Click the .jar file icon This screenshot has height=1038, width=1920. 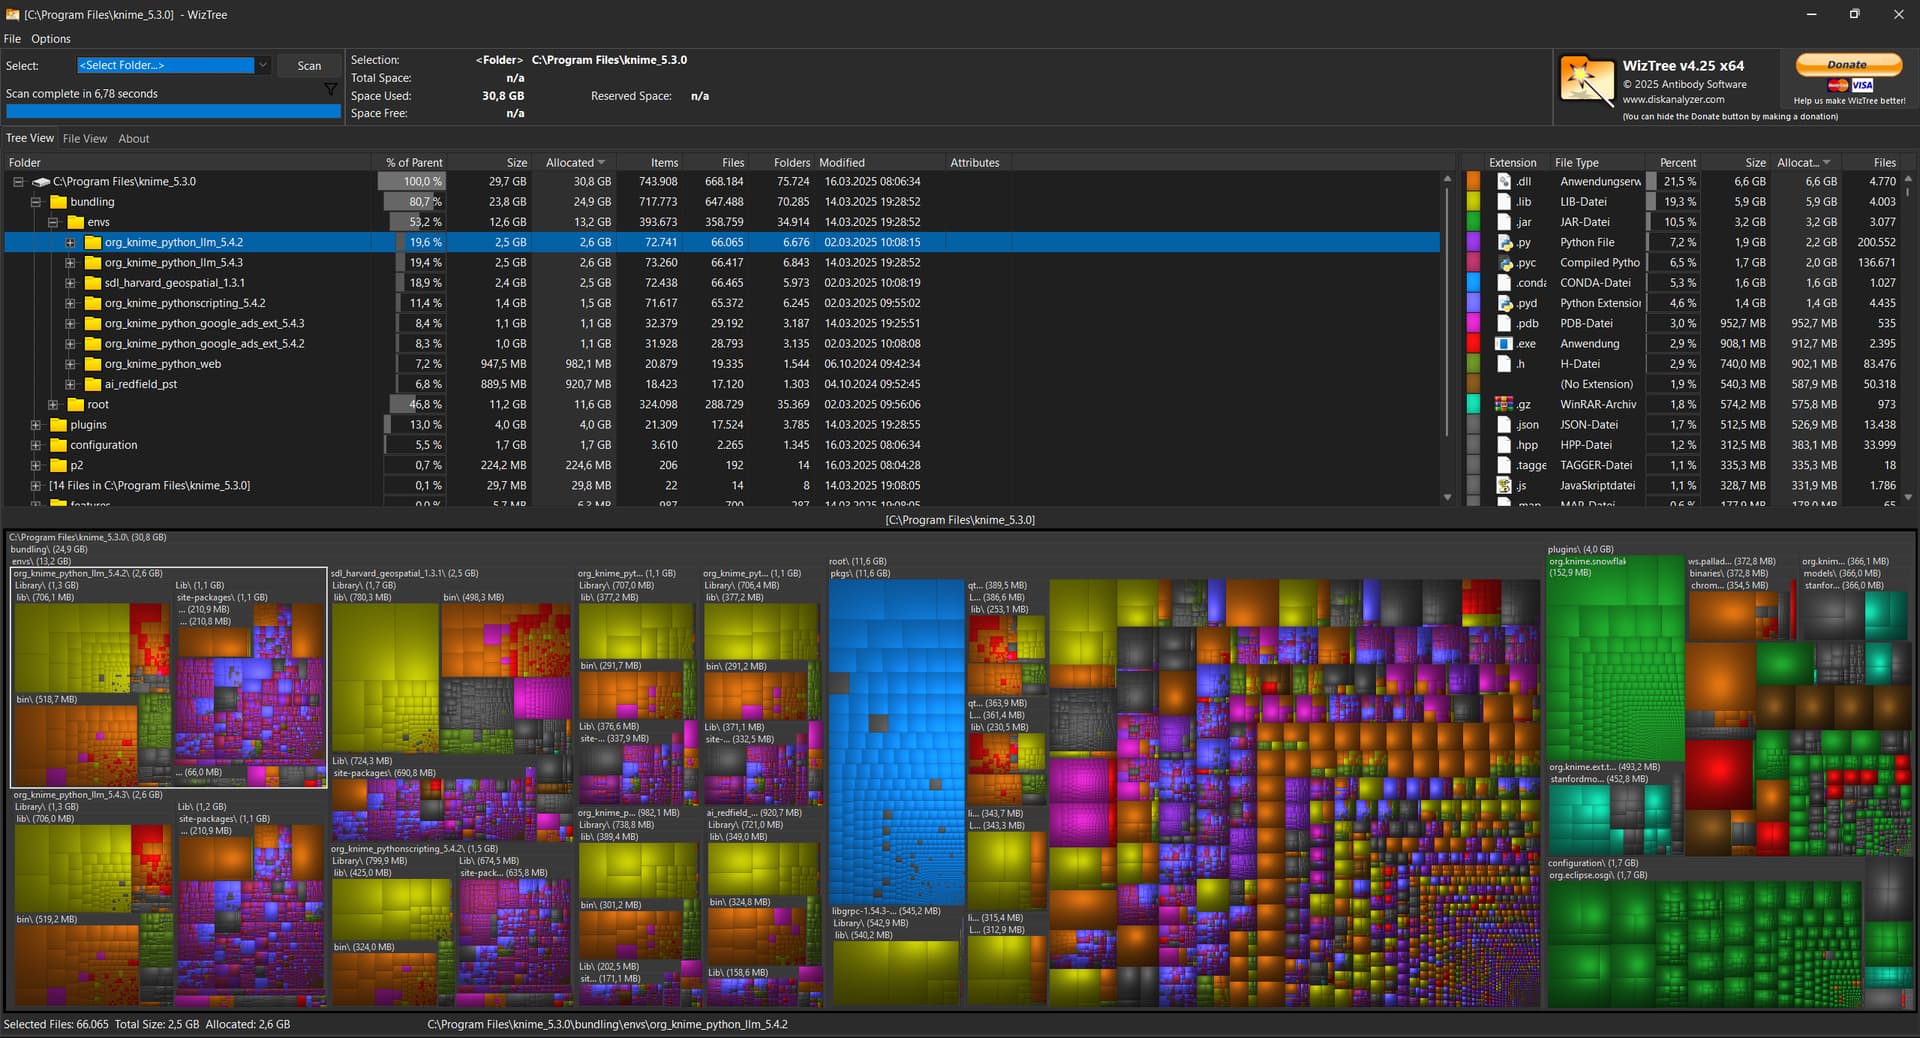(1503, 222)
